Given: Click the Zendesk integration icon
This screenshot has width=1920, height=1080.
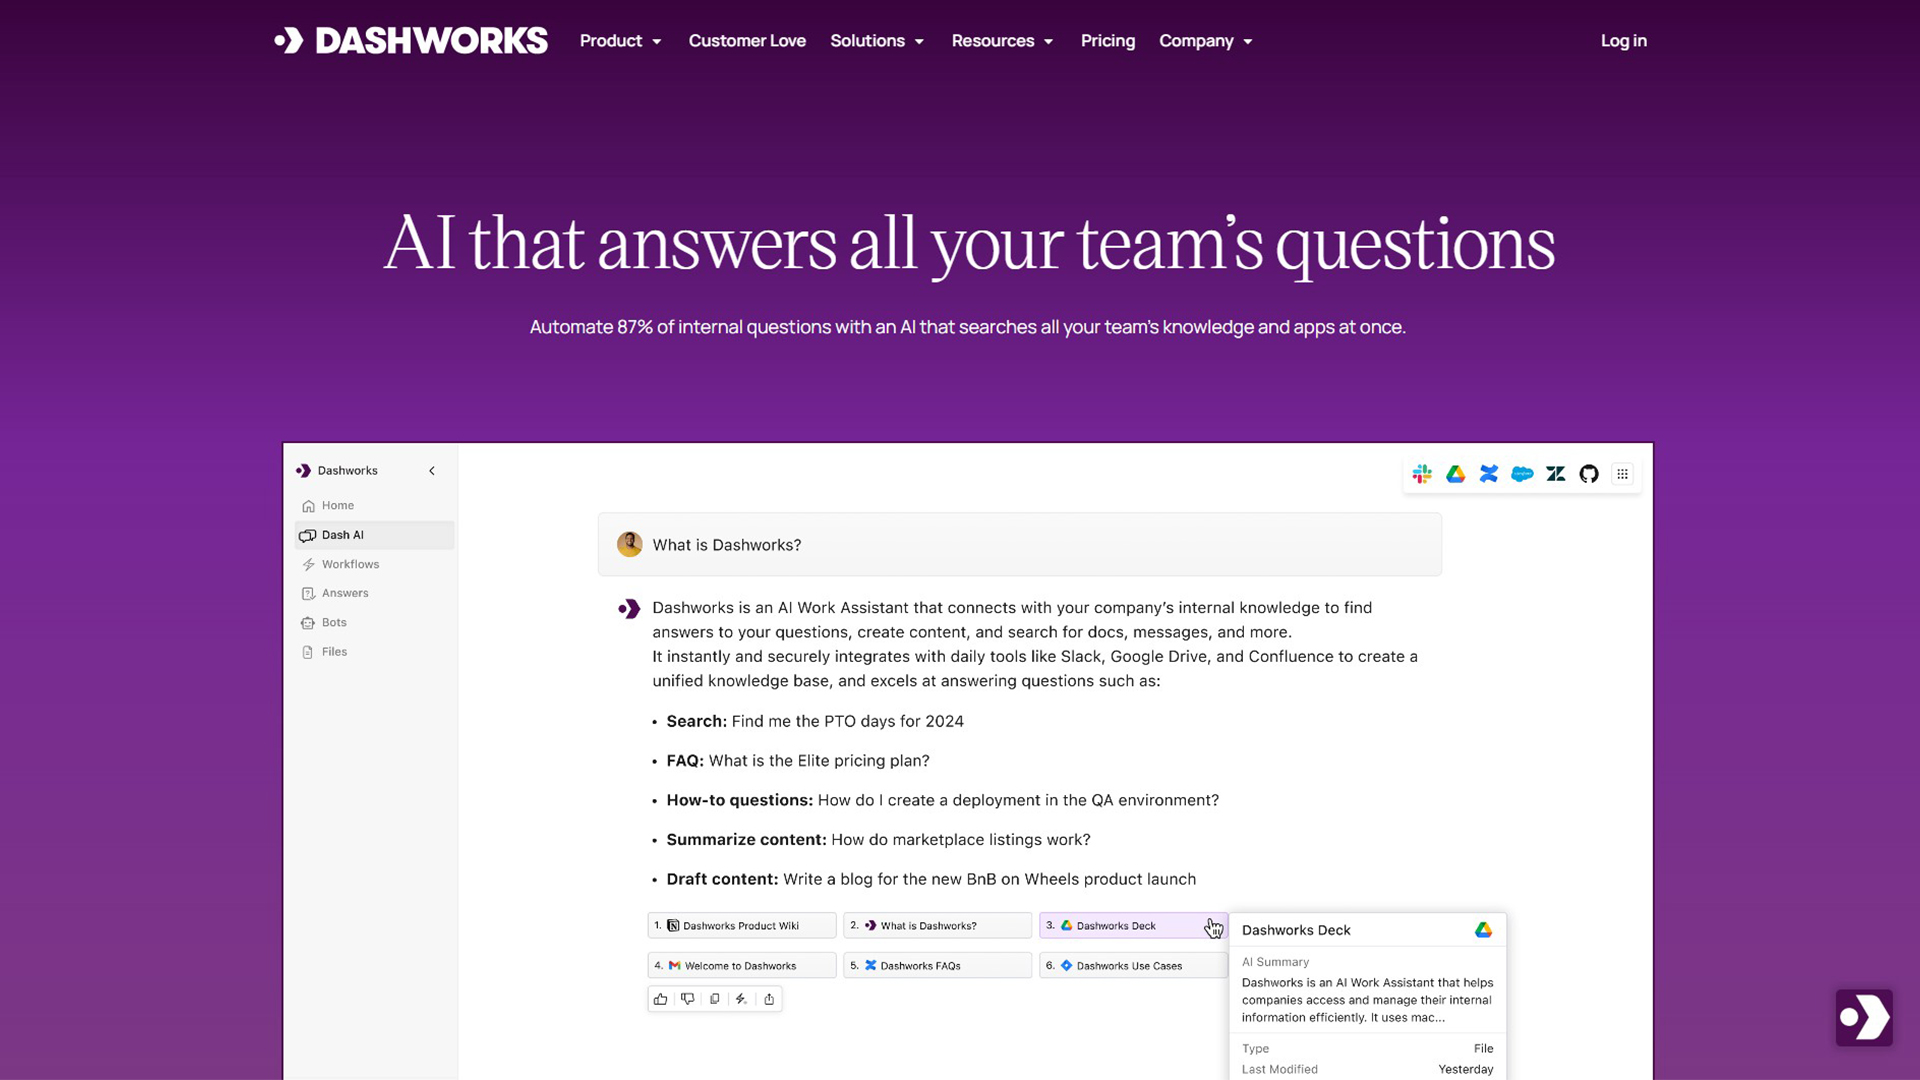Looking at the screenshot, I should click(x=1556, y=474).
